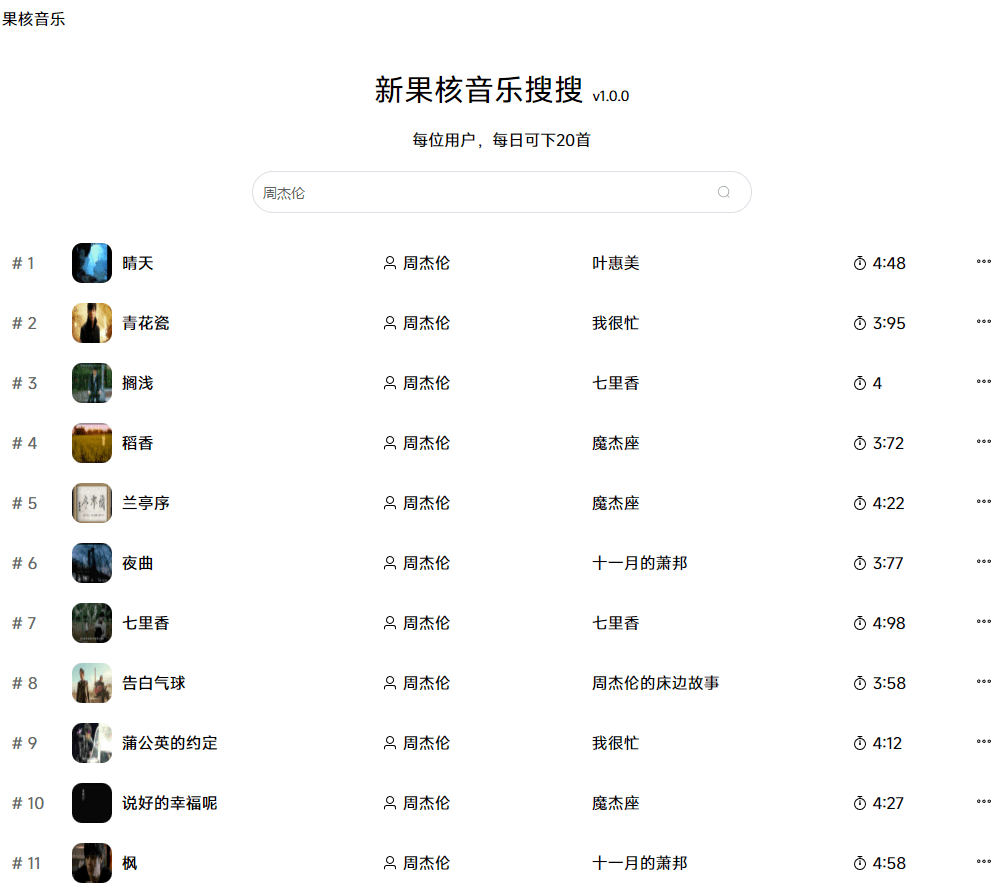Click album name 周杰伦的床边故事

(655, 683)
